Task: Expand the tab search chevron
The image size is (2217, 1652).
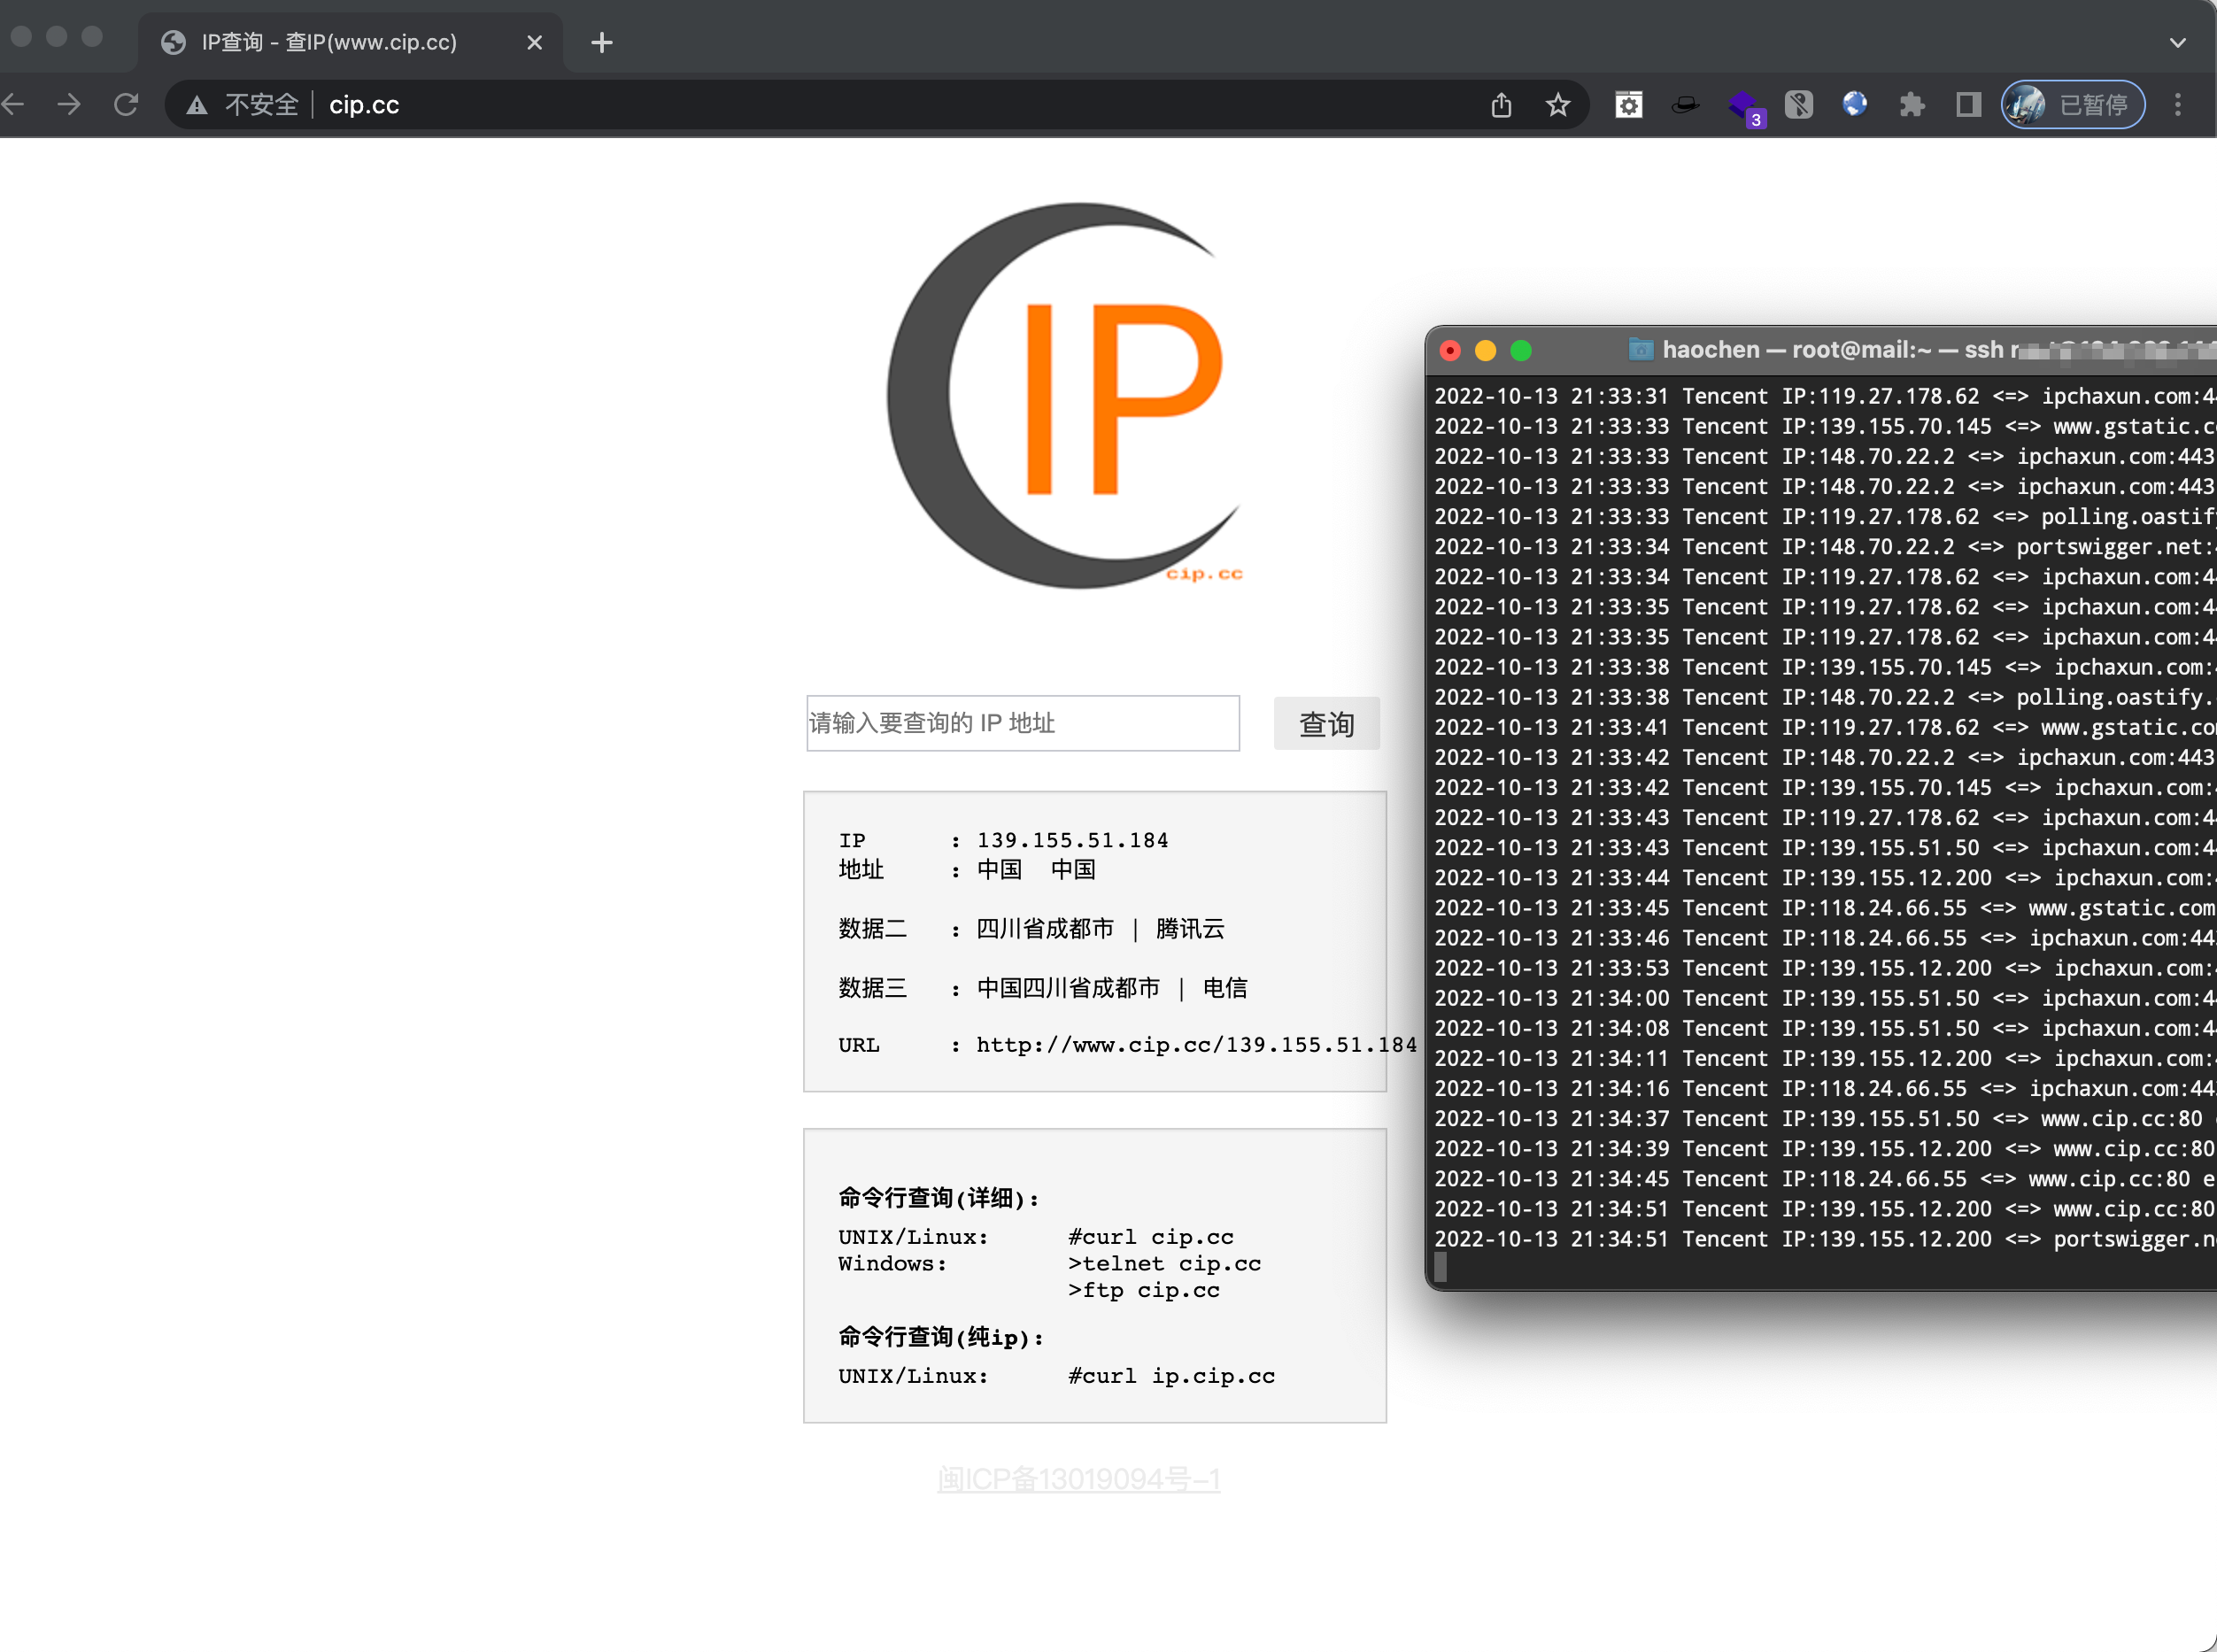Action: click(2178, 43)
